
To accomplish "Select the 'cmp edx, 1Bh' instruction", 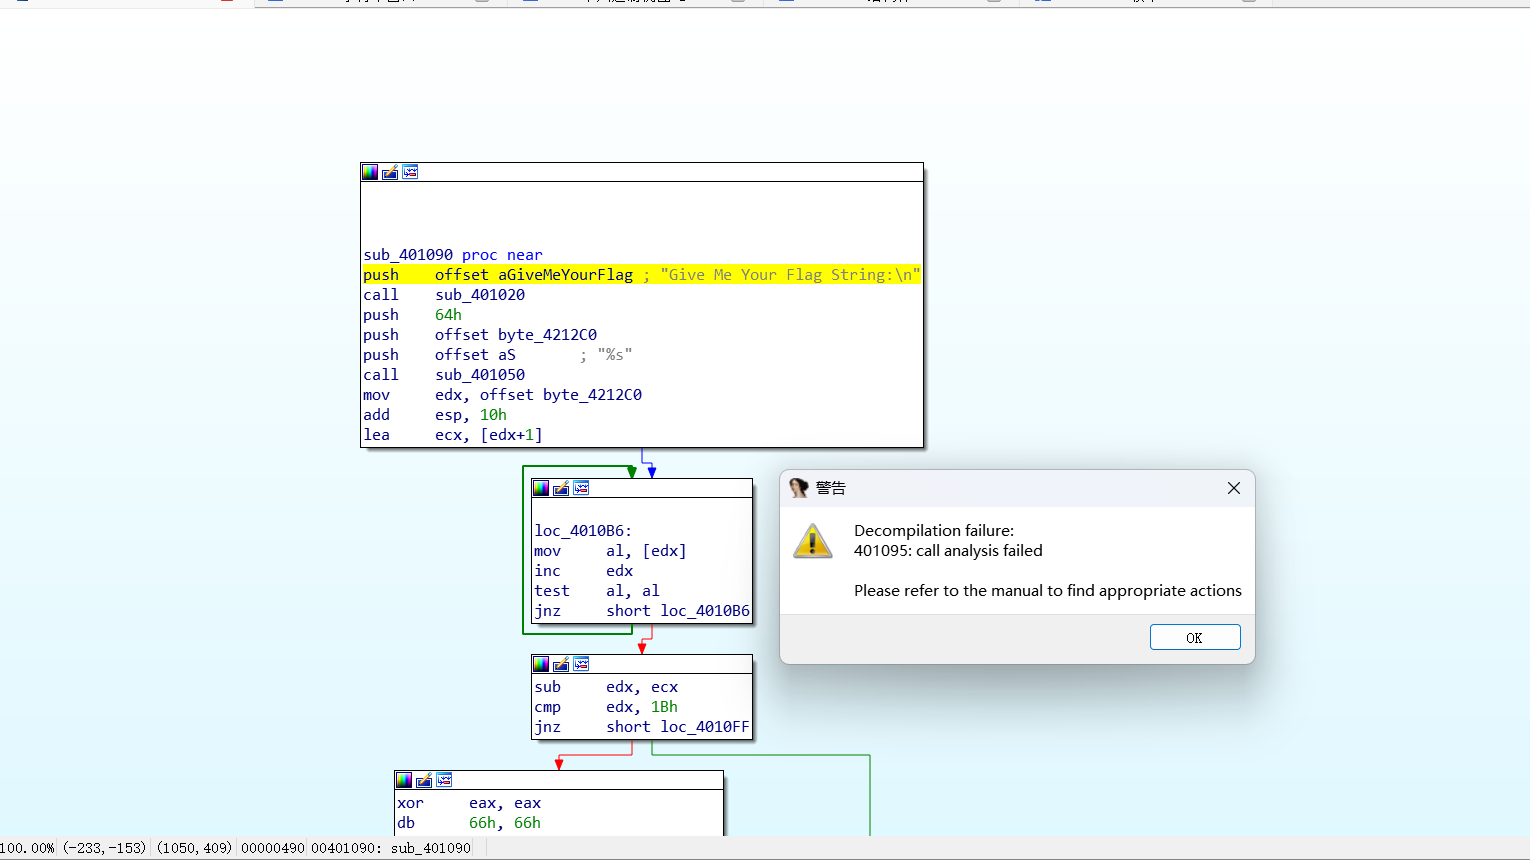I will click(x=606, y=707).
